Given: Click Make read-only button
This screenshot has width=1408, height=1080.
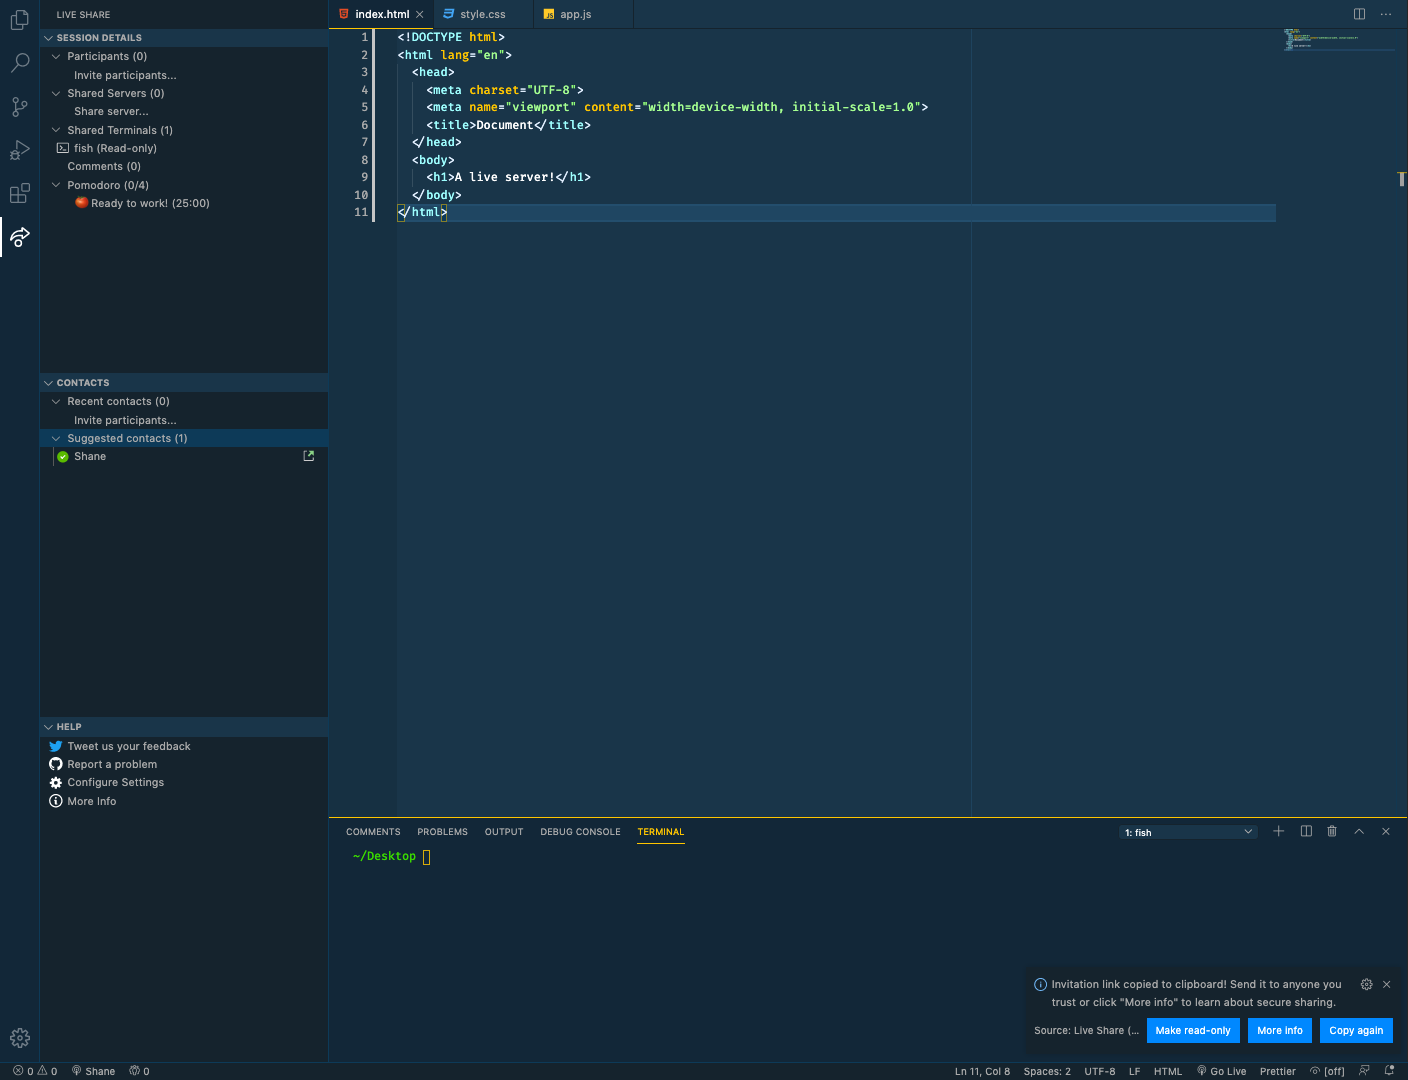Looking at the screenshot, I should coord(1193,1031).
